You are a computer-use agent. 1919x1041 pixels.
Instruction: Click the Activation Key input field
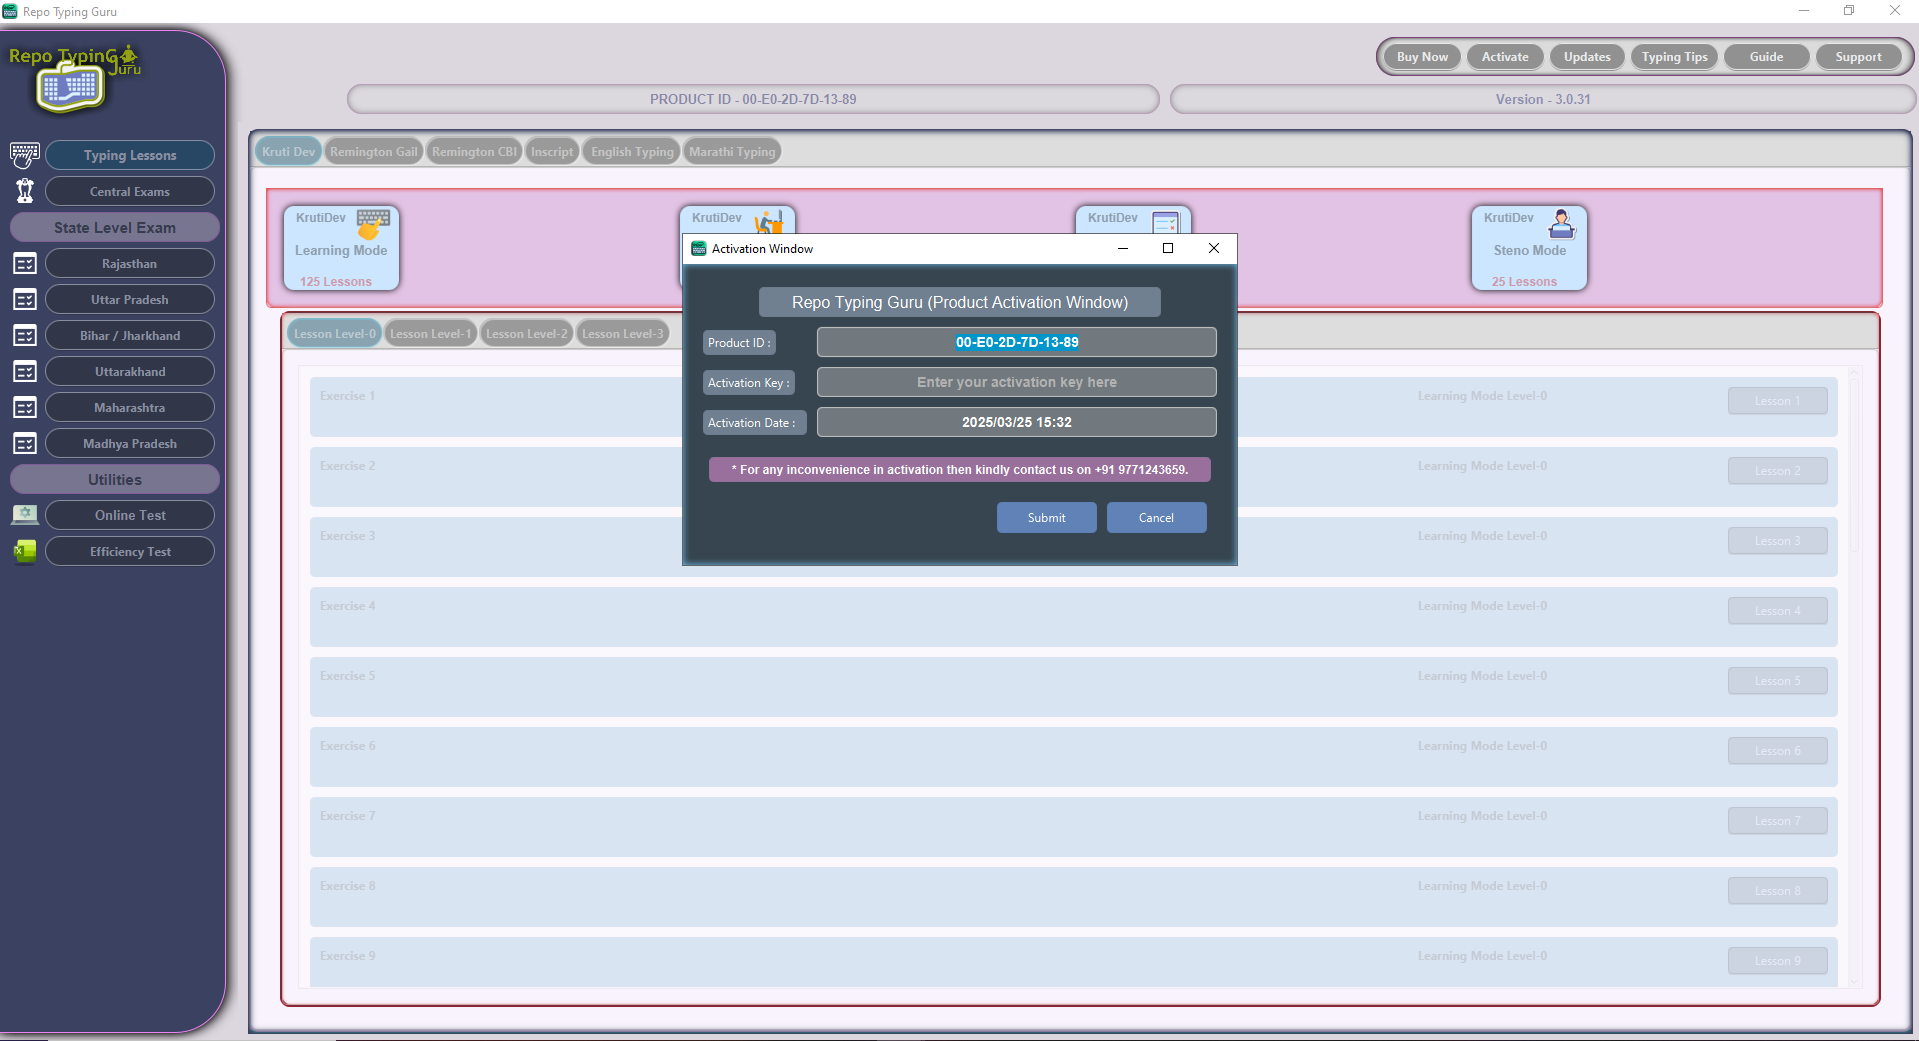pyautogui.click(x=1016, y=382)
